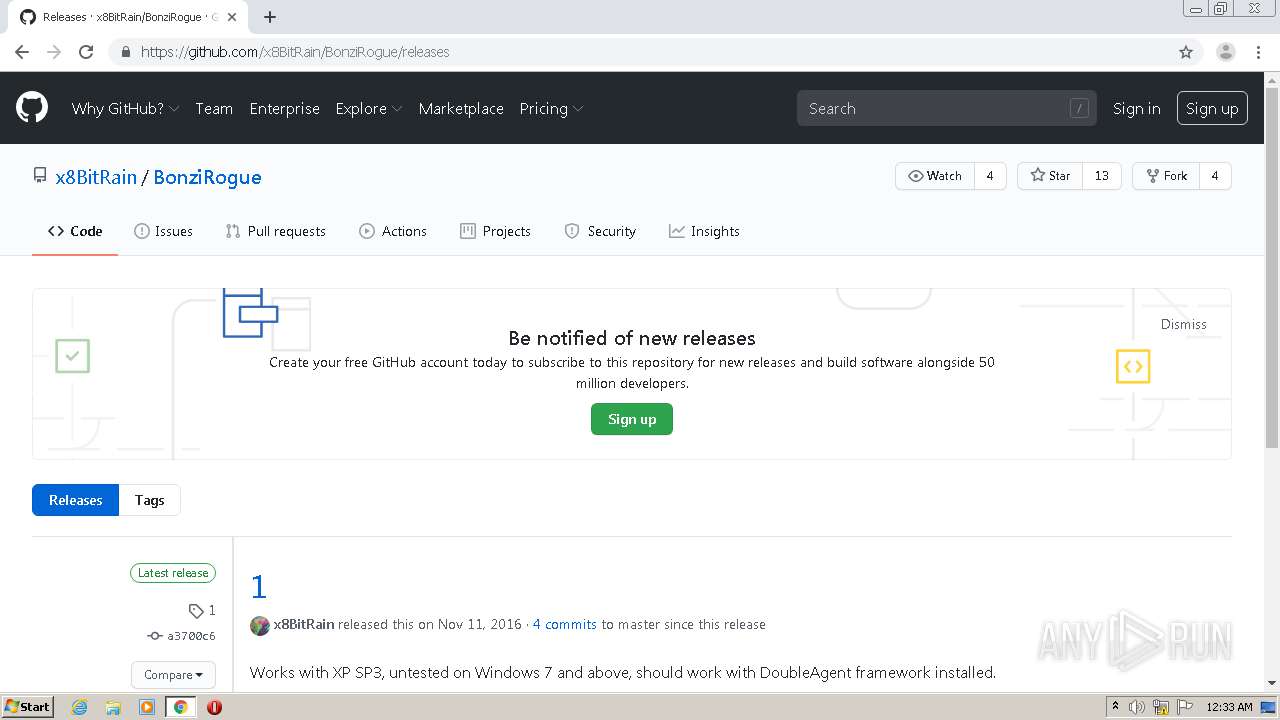Click the Latest release badge
Screen dimensions: 1280x720
tap(173, 573)
